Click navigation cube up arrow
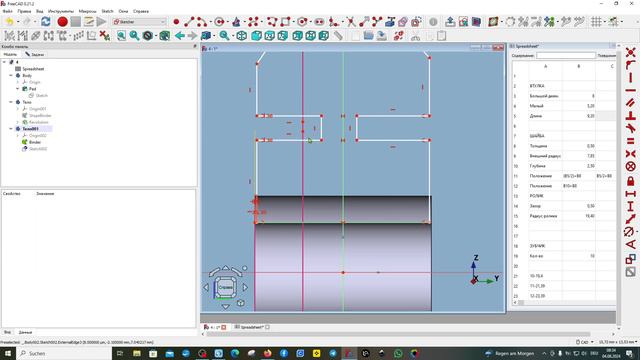This screenshot has height=360, width=640. coord(226,268)
